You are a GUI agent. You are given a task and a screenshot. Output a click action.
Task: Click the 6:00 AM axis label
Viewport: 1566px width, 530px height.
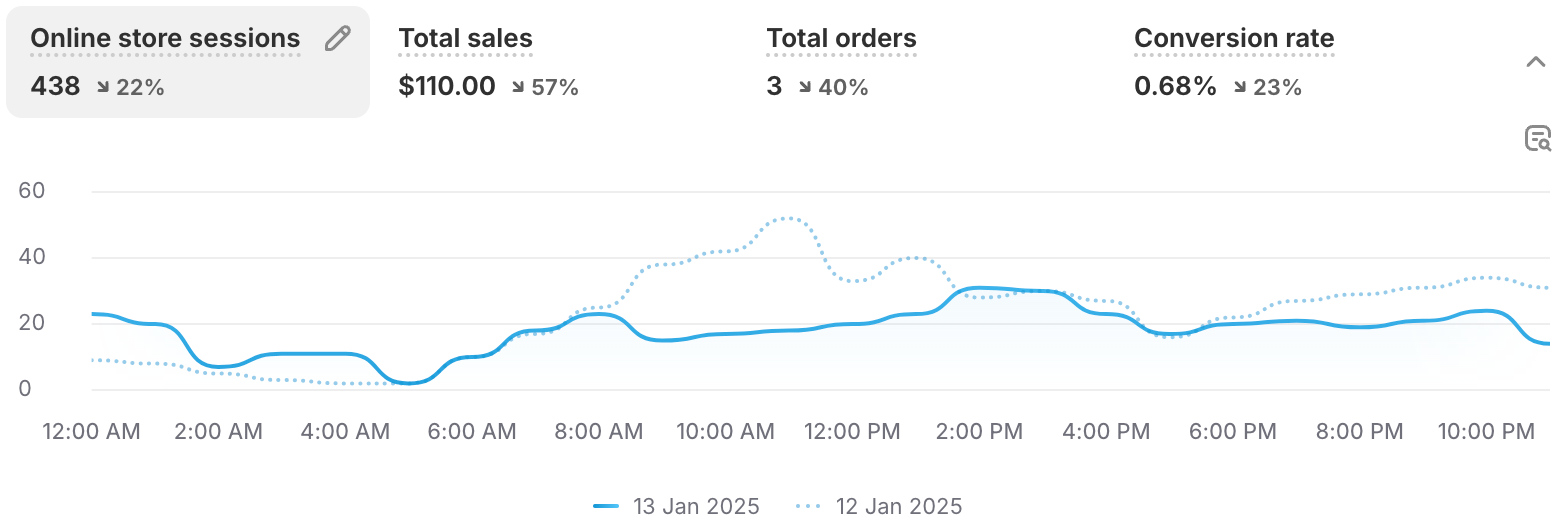(472, 432)
